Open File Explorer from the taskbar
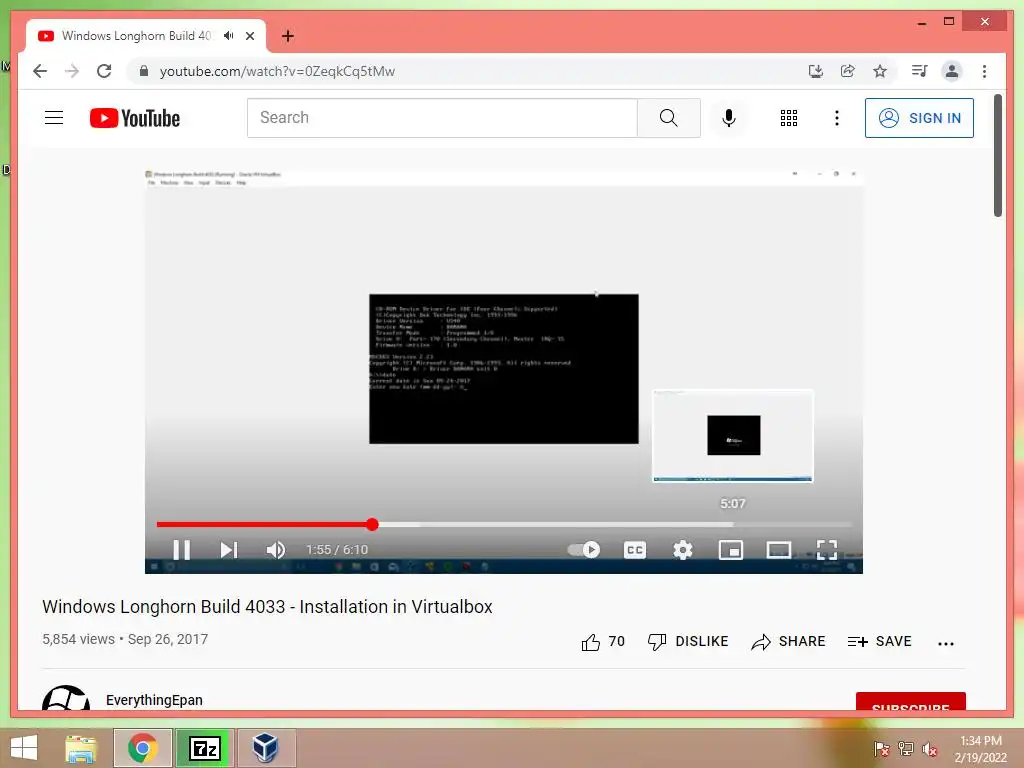Screen dimensions: 1024x768 80,748
